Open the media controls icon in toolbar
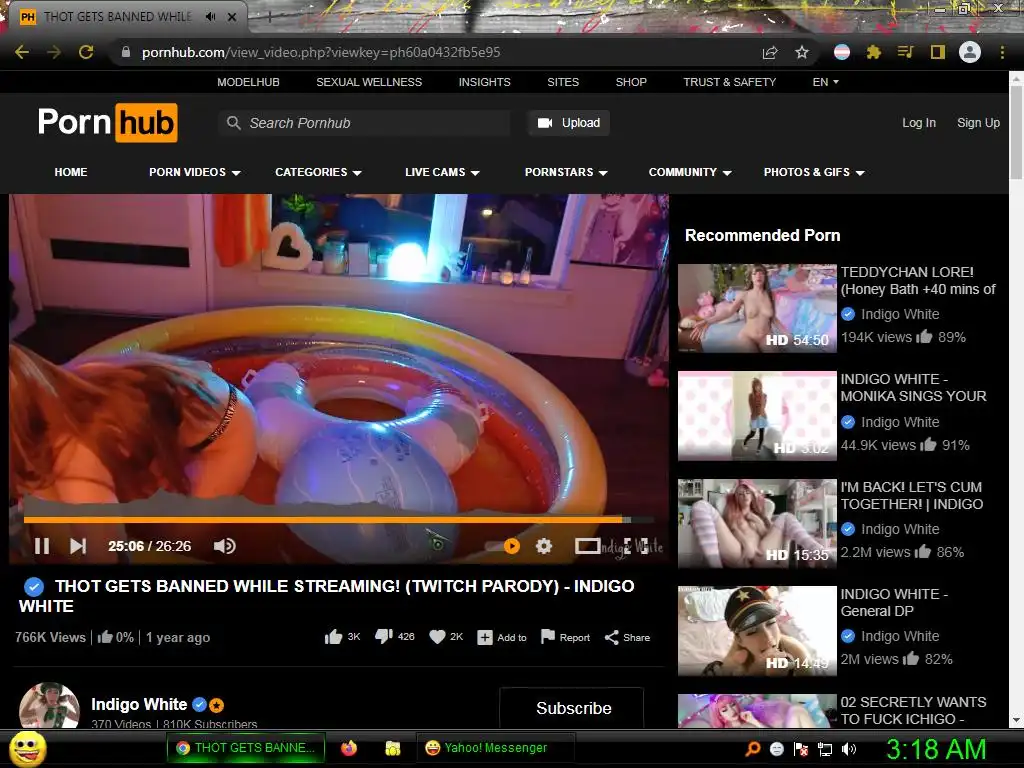Screen dimensions: 1024x768 (x=905, y=52)
